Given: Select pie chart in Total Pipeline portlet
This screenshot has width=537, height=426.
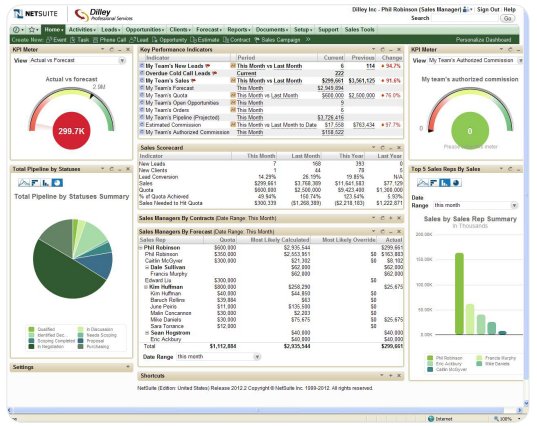Looking at the screenshot, I should point(57,183).
